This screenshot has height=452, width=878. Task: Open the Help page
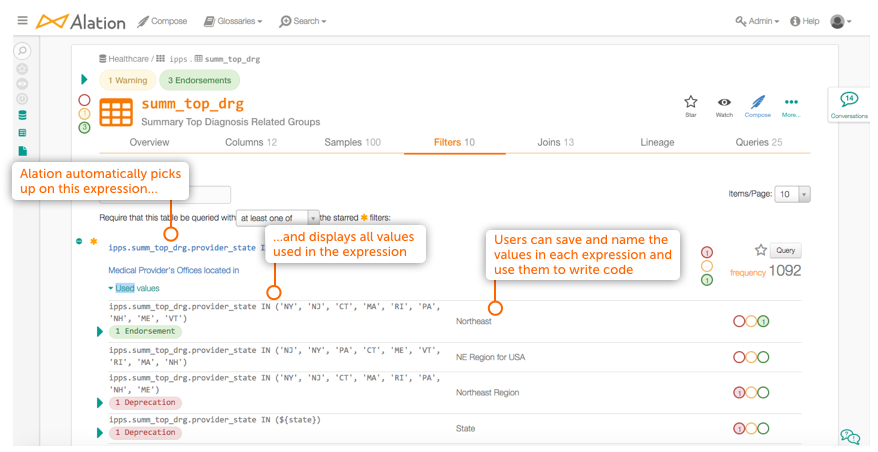pyautogui.click(x=805, y=21)
